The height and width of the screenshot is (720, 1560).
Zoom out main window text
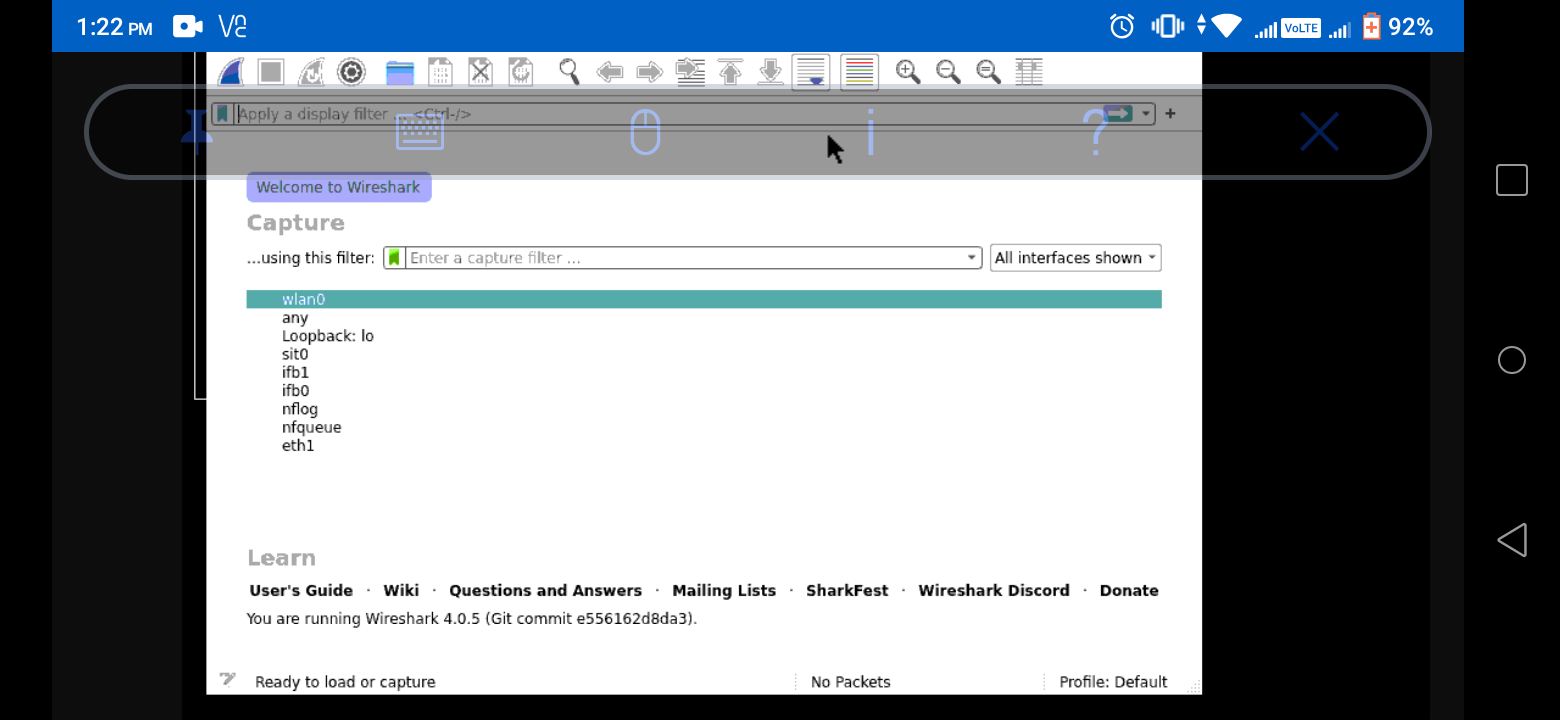[x=948, y=72]
